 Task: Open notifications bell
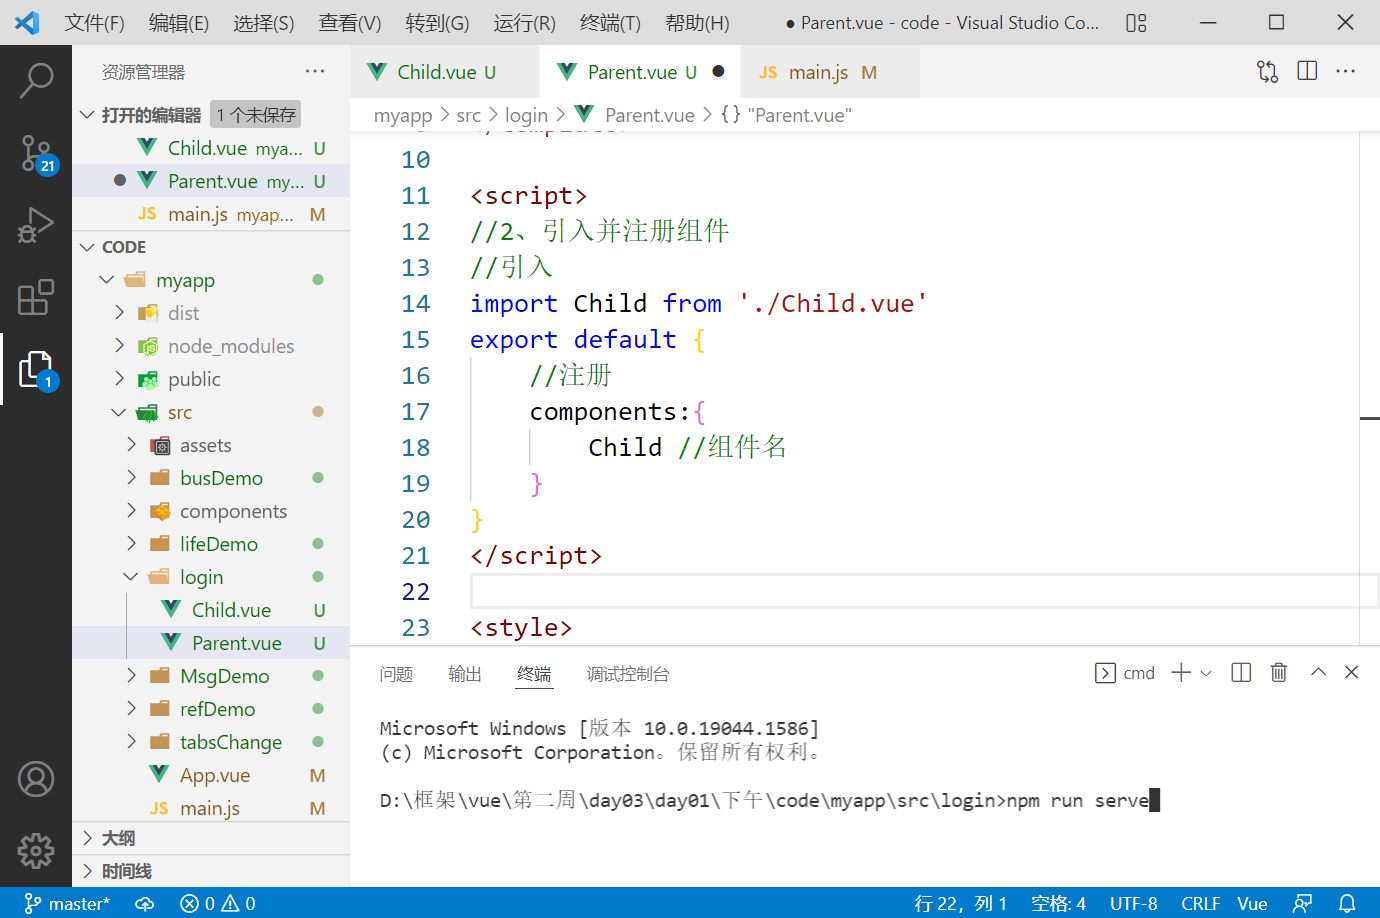[x=1347, y=904]
